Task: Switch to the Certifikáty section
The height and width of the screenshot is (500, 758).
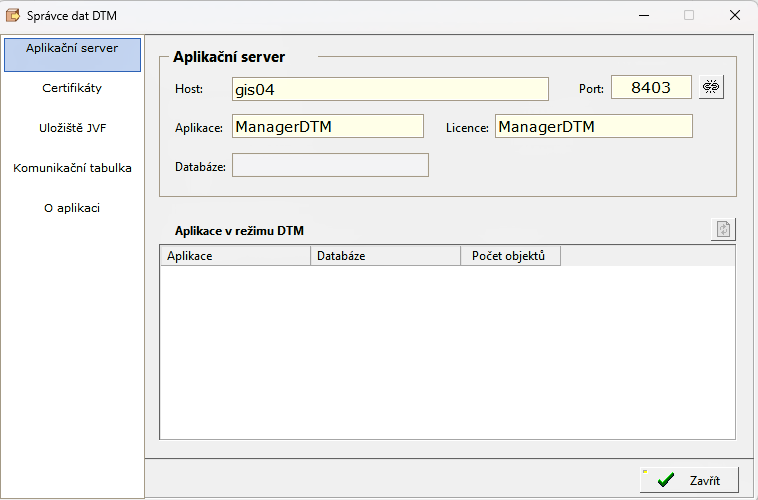Action: point(72,88)
